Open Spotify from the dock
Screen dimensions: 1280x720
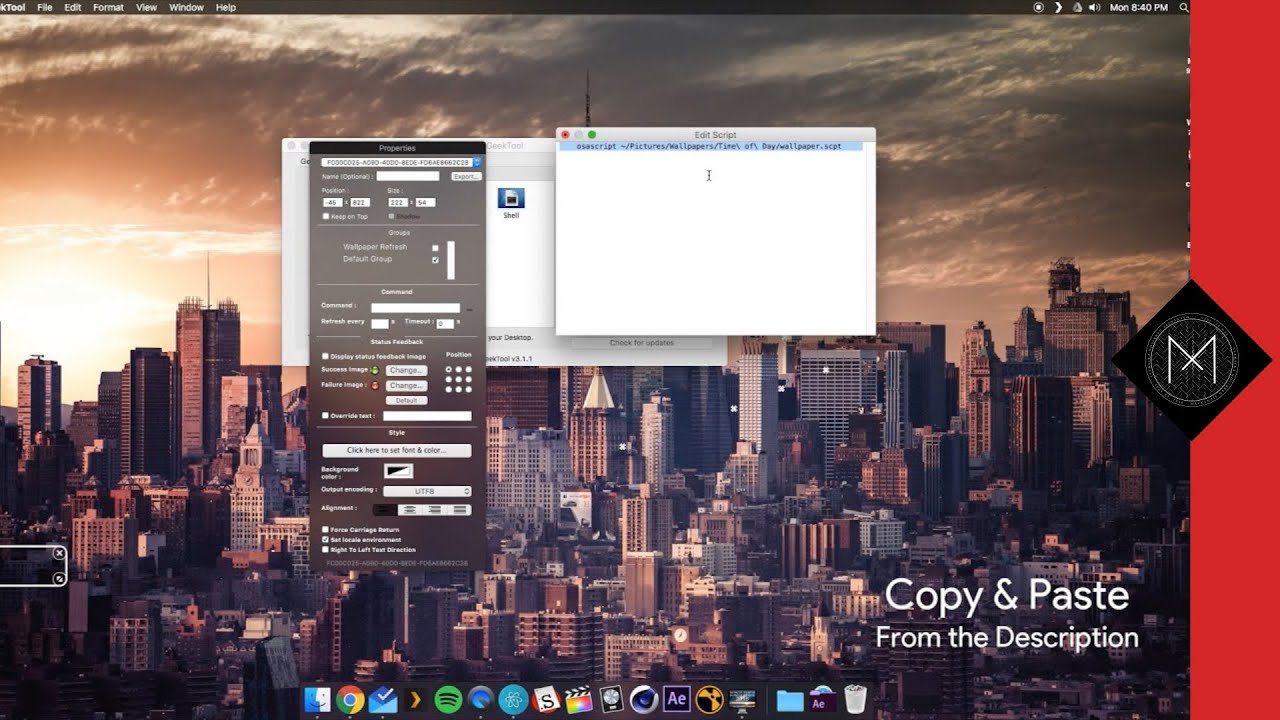tap(448, 700)
